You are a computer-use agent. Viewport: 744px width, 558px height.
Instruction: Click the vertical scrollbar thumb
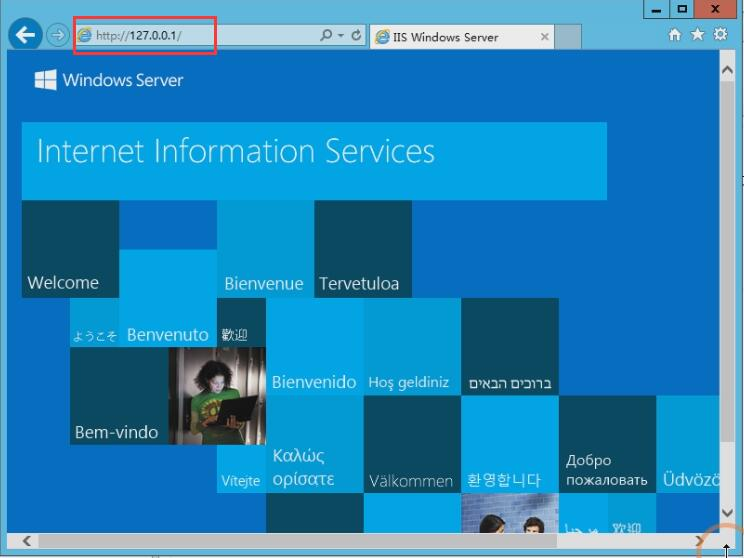click(x=727, y=261)
